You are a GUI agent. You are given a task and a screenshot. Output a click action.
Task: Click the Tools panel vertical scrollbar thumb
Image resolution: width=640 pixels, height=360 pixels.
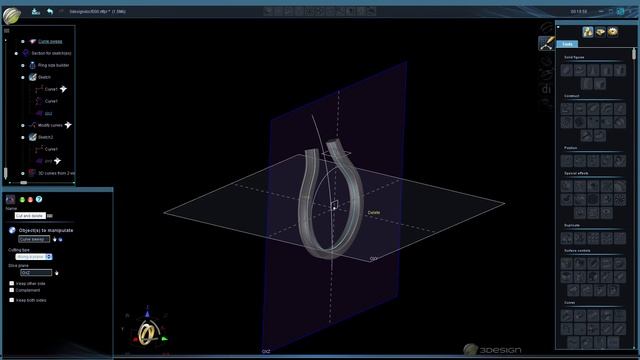tap(633, 53)
